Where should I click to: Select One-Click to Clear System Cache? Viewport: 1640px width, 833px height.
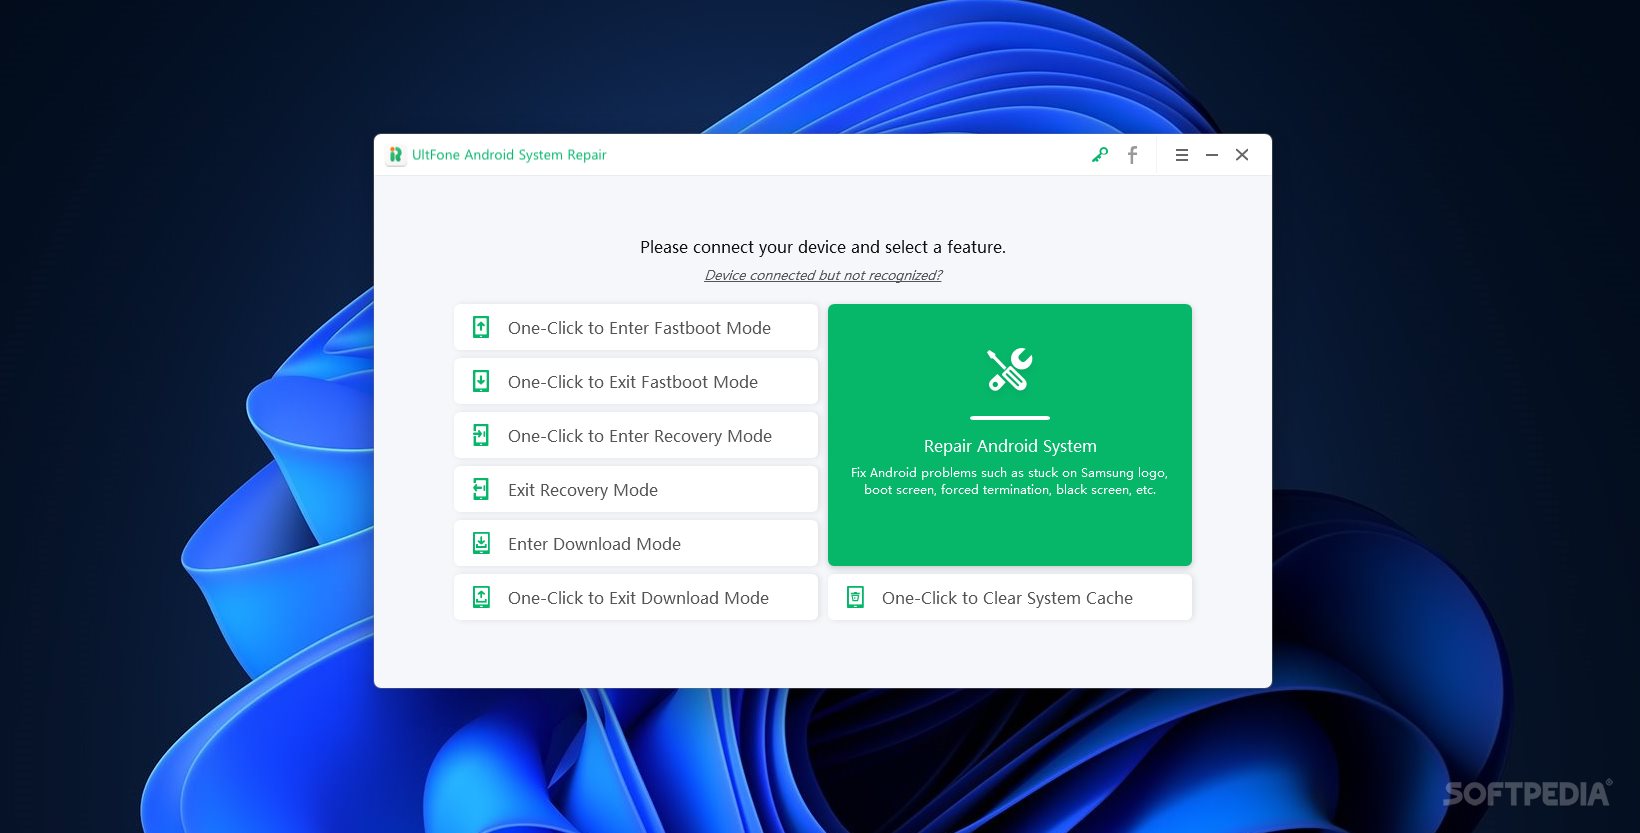coord(1010,597)
